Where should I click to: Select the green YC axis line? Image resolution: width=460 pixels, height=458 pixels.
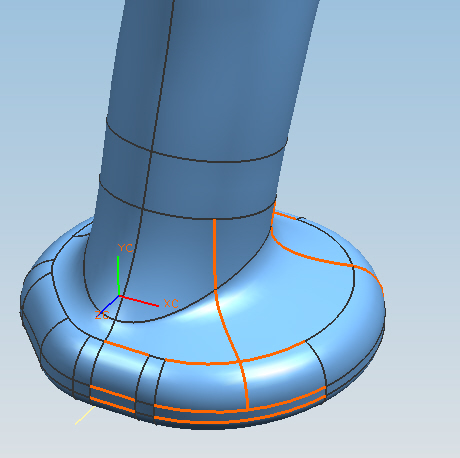click(x=118, y=275)
